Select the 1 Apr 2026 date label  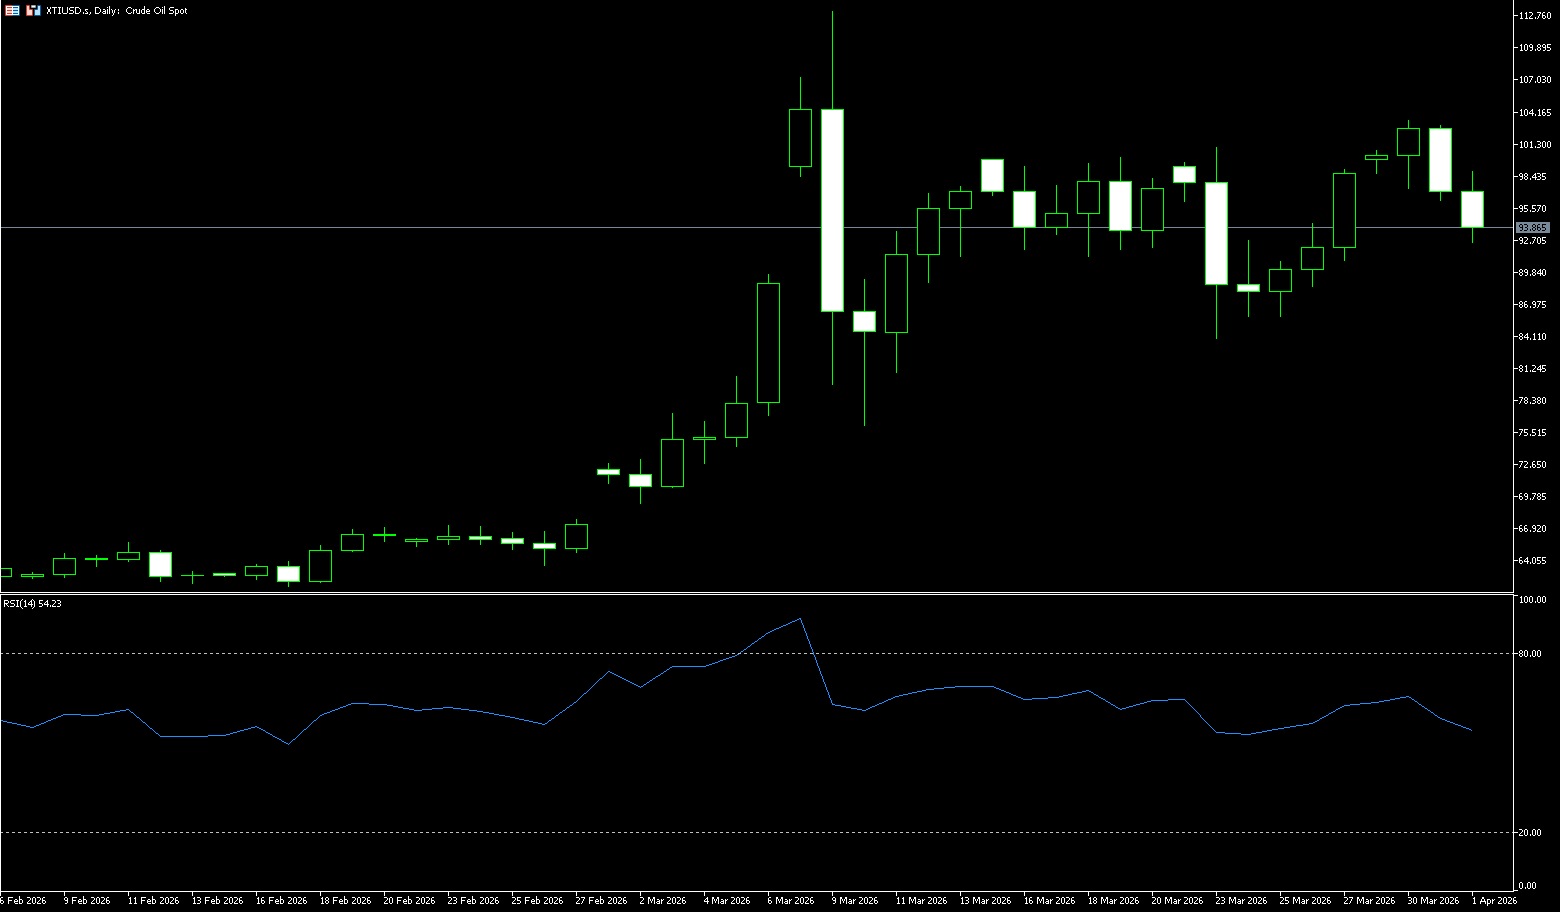pos(1494,901)
